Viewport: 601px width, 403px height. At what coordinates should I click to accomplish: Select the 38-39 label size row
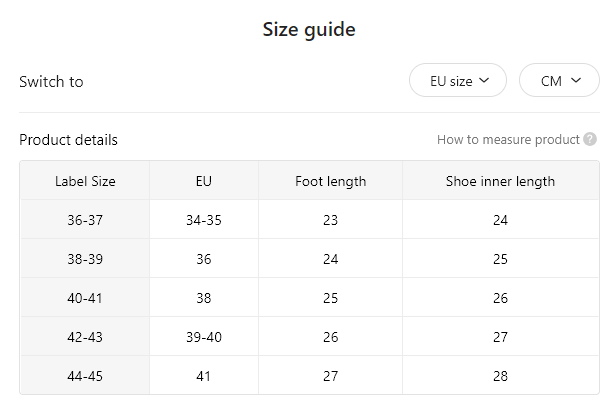[x=310, y=259]
